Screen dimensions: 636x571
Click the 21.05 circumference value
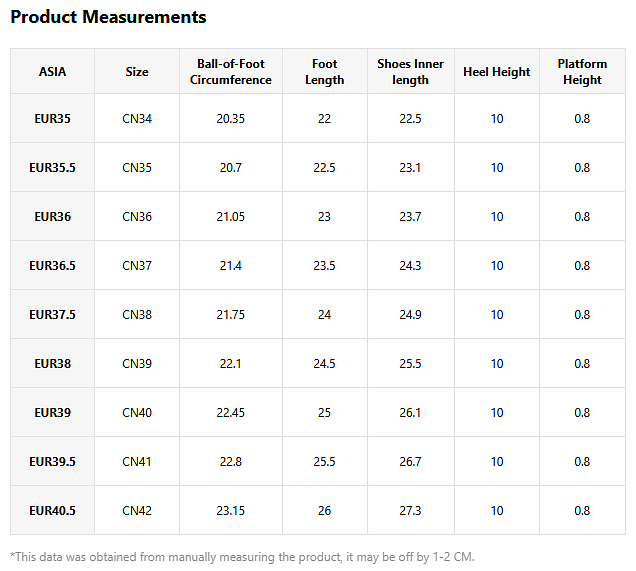point(231,217)
